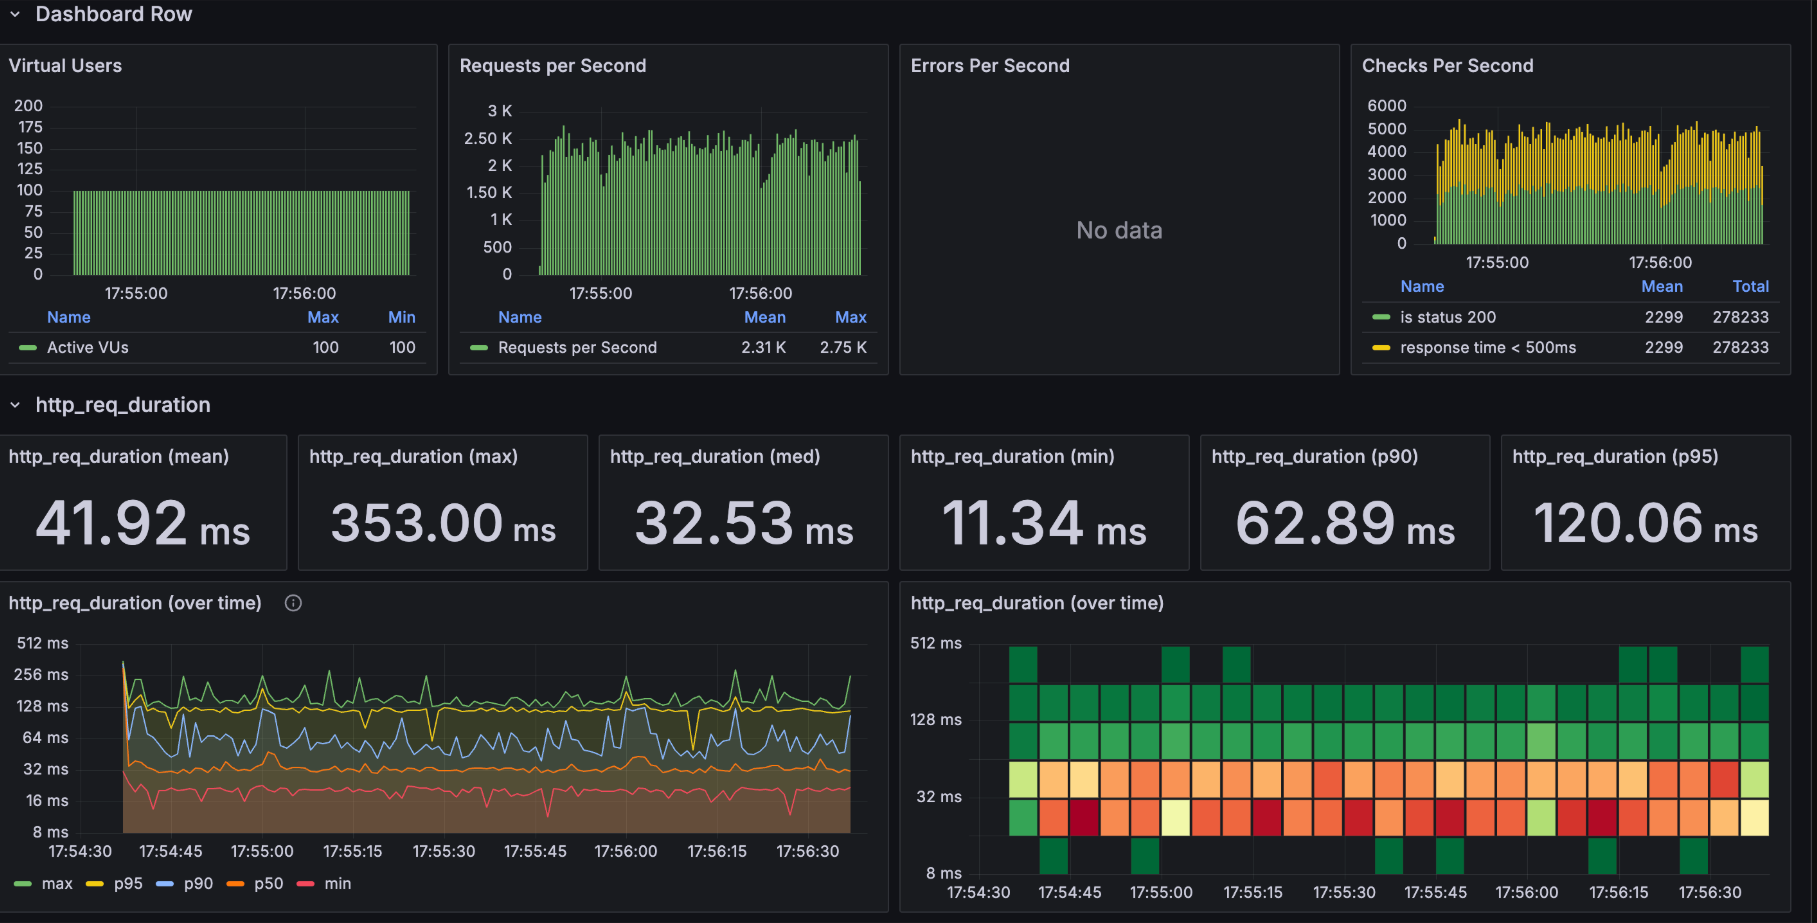Open the line chart http_req_duration (over time) title
Viewport: 1817px width, 923px height.
point(135,603)
